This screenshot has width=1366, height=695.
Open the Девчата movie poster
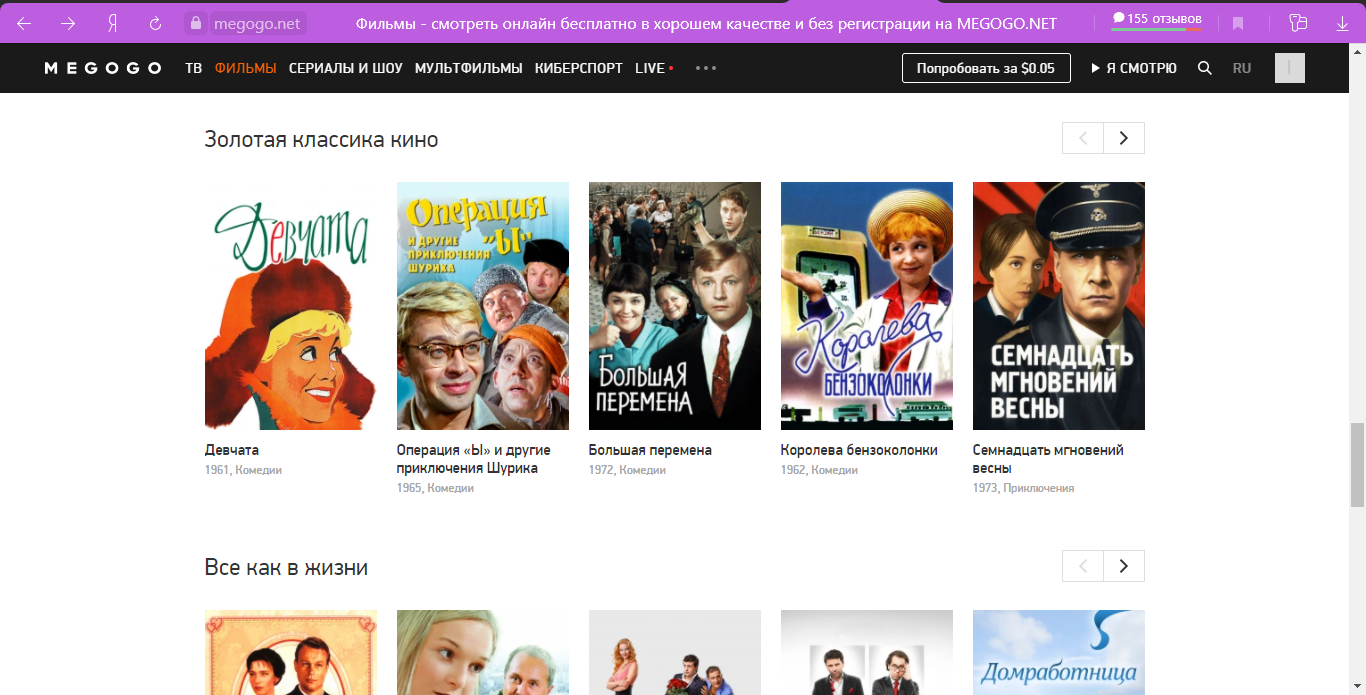291,306
